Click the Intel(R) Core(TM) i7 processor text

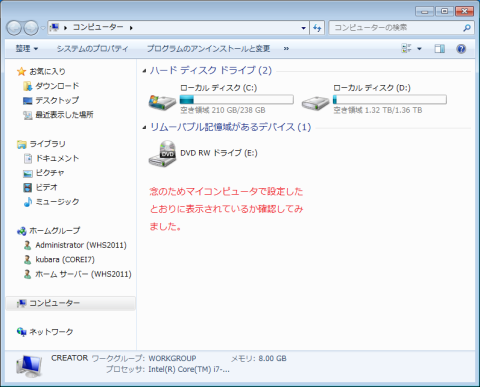pyautogui.click(x=189, y=369)
